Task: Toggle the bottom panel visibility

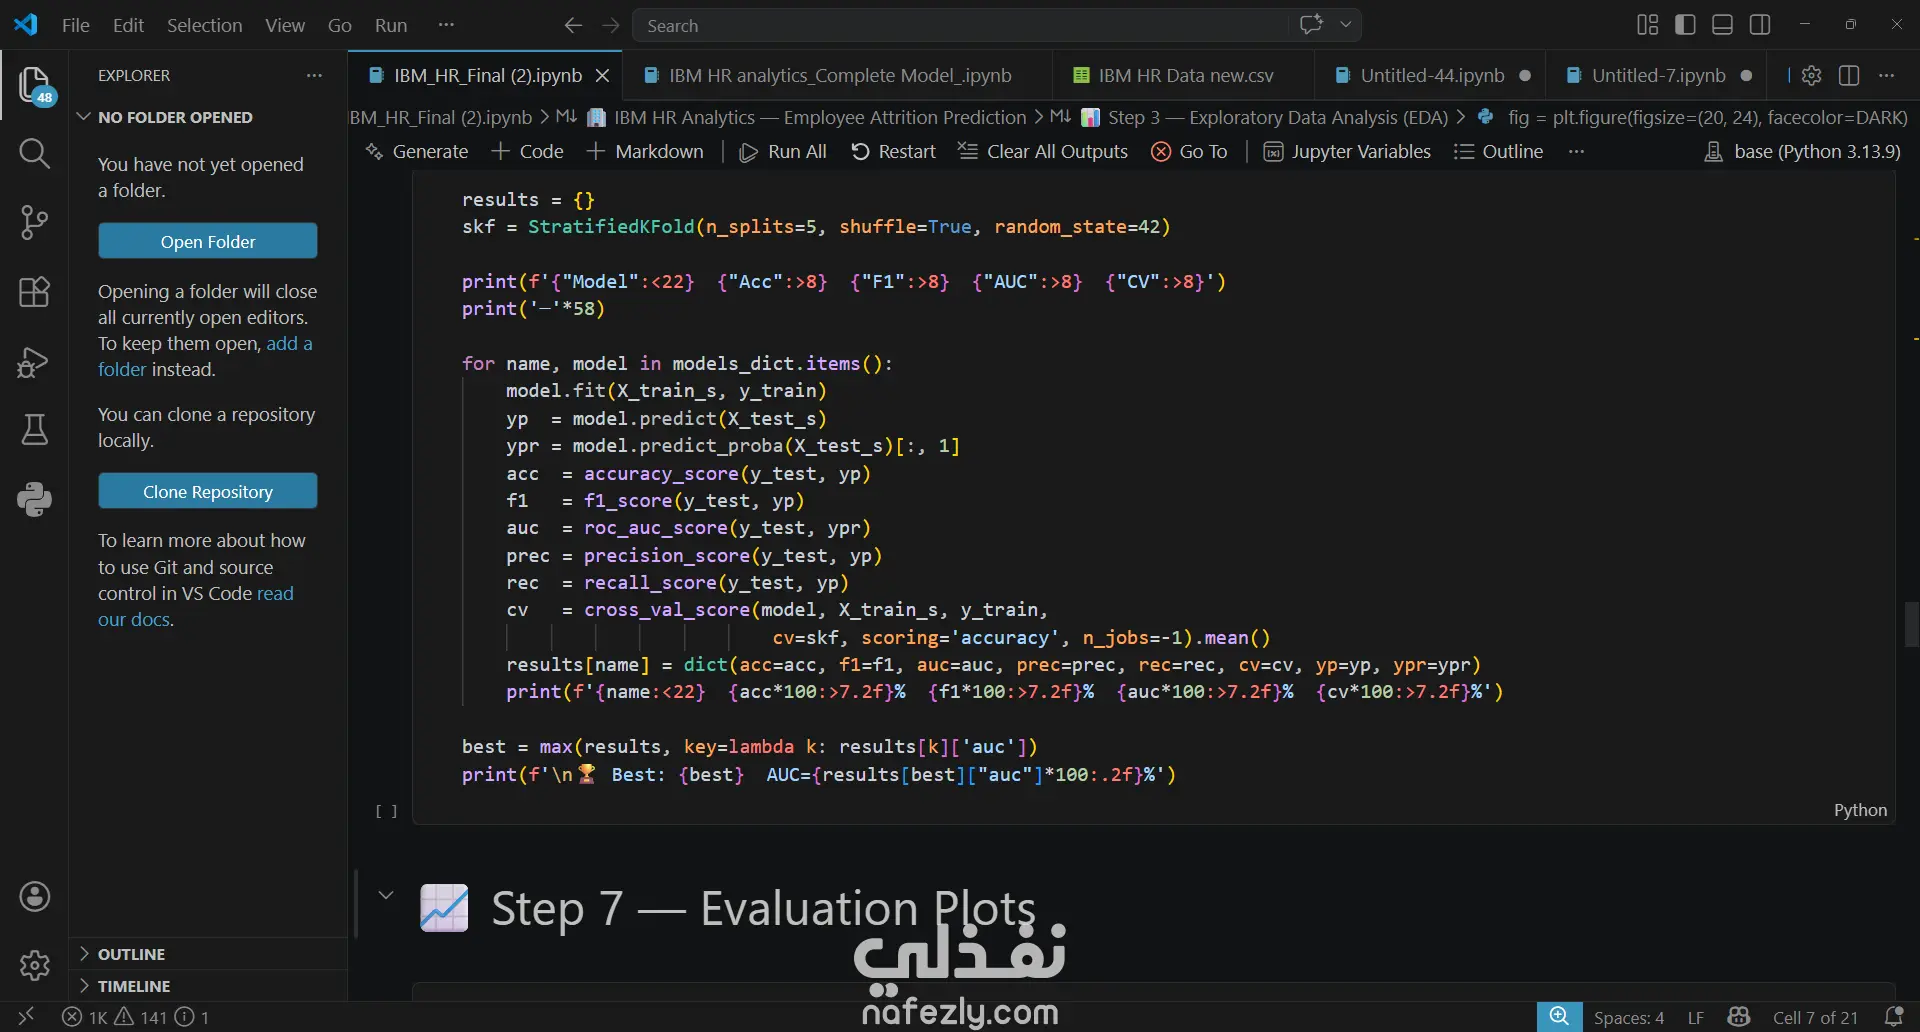Action: (1722, 25)
